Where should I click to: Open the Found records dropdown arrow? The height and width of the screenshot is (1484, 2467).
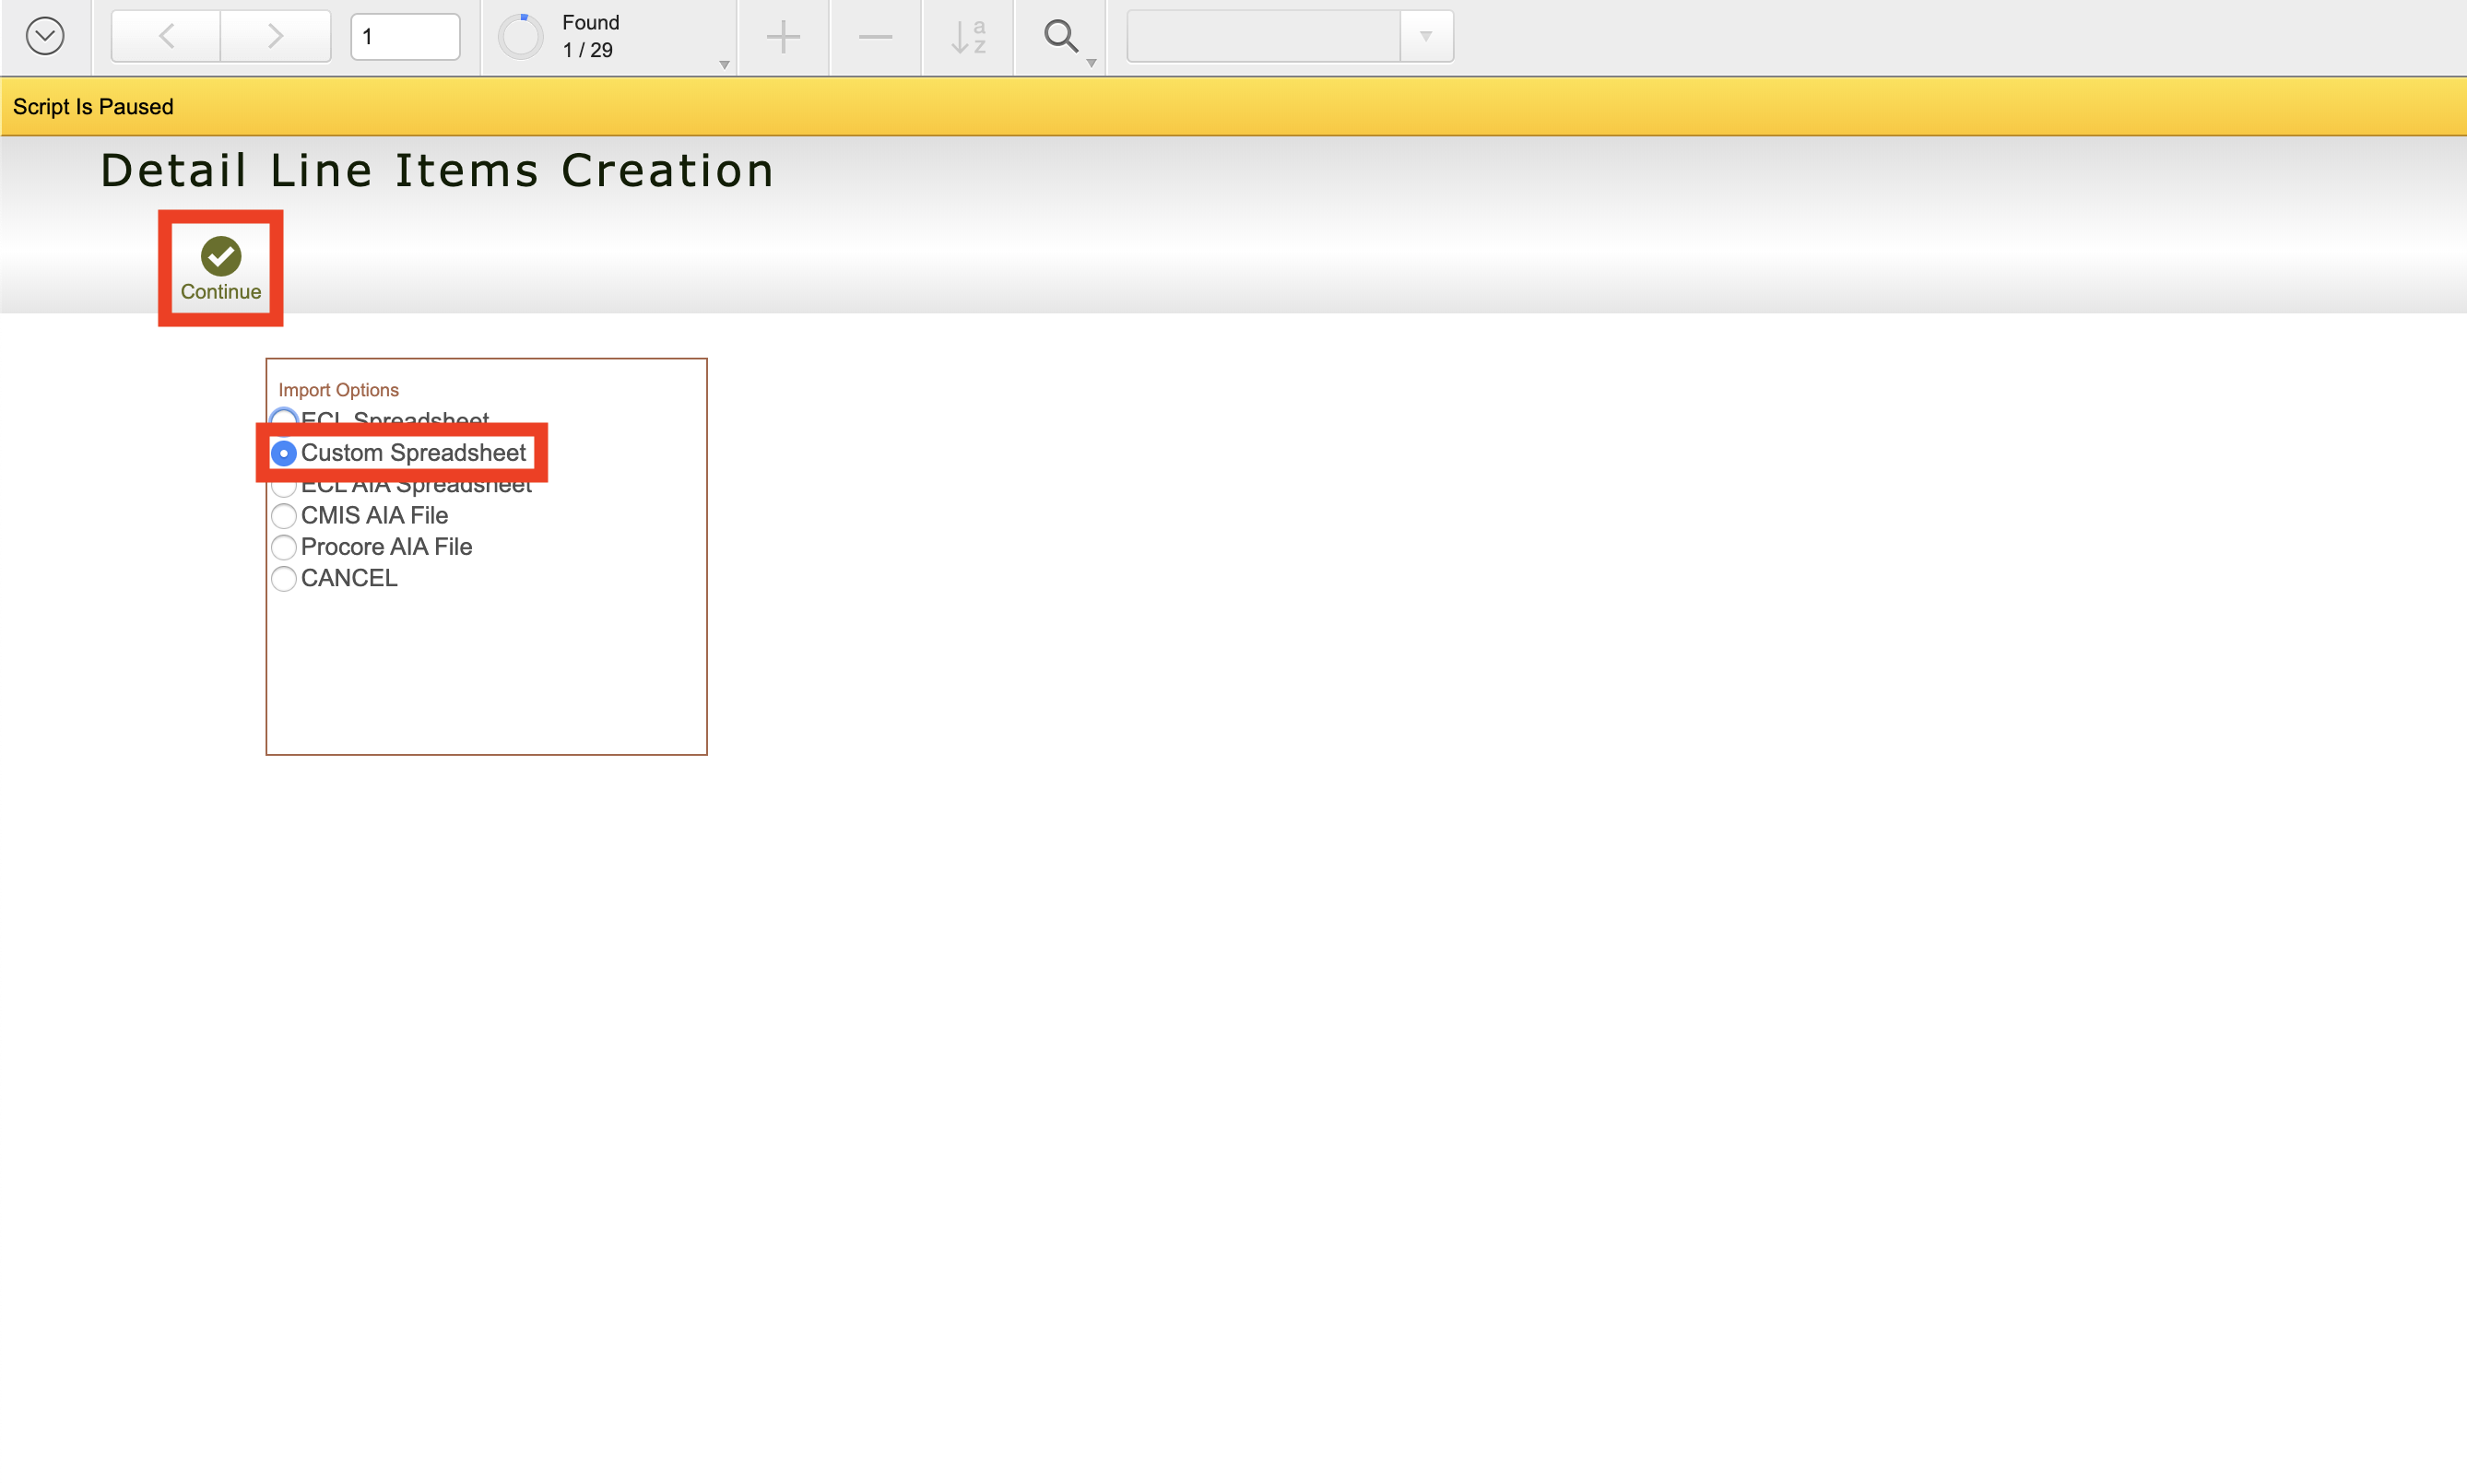pos(724,65)
